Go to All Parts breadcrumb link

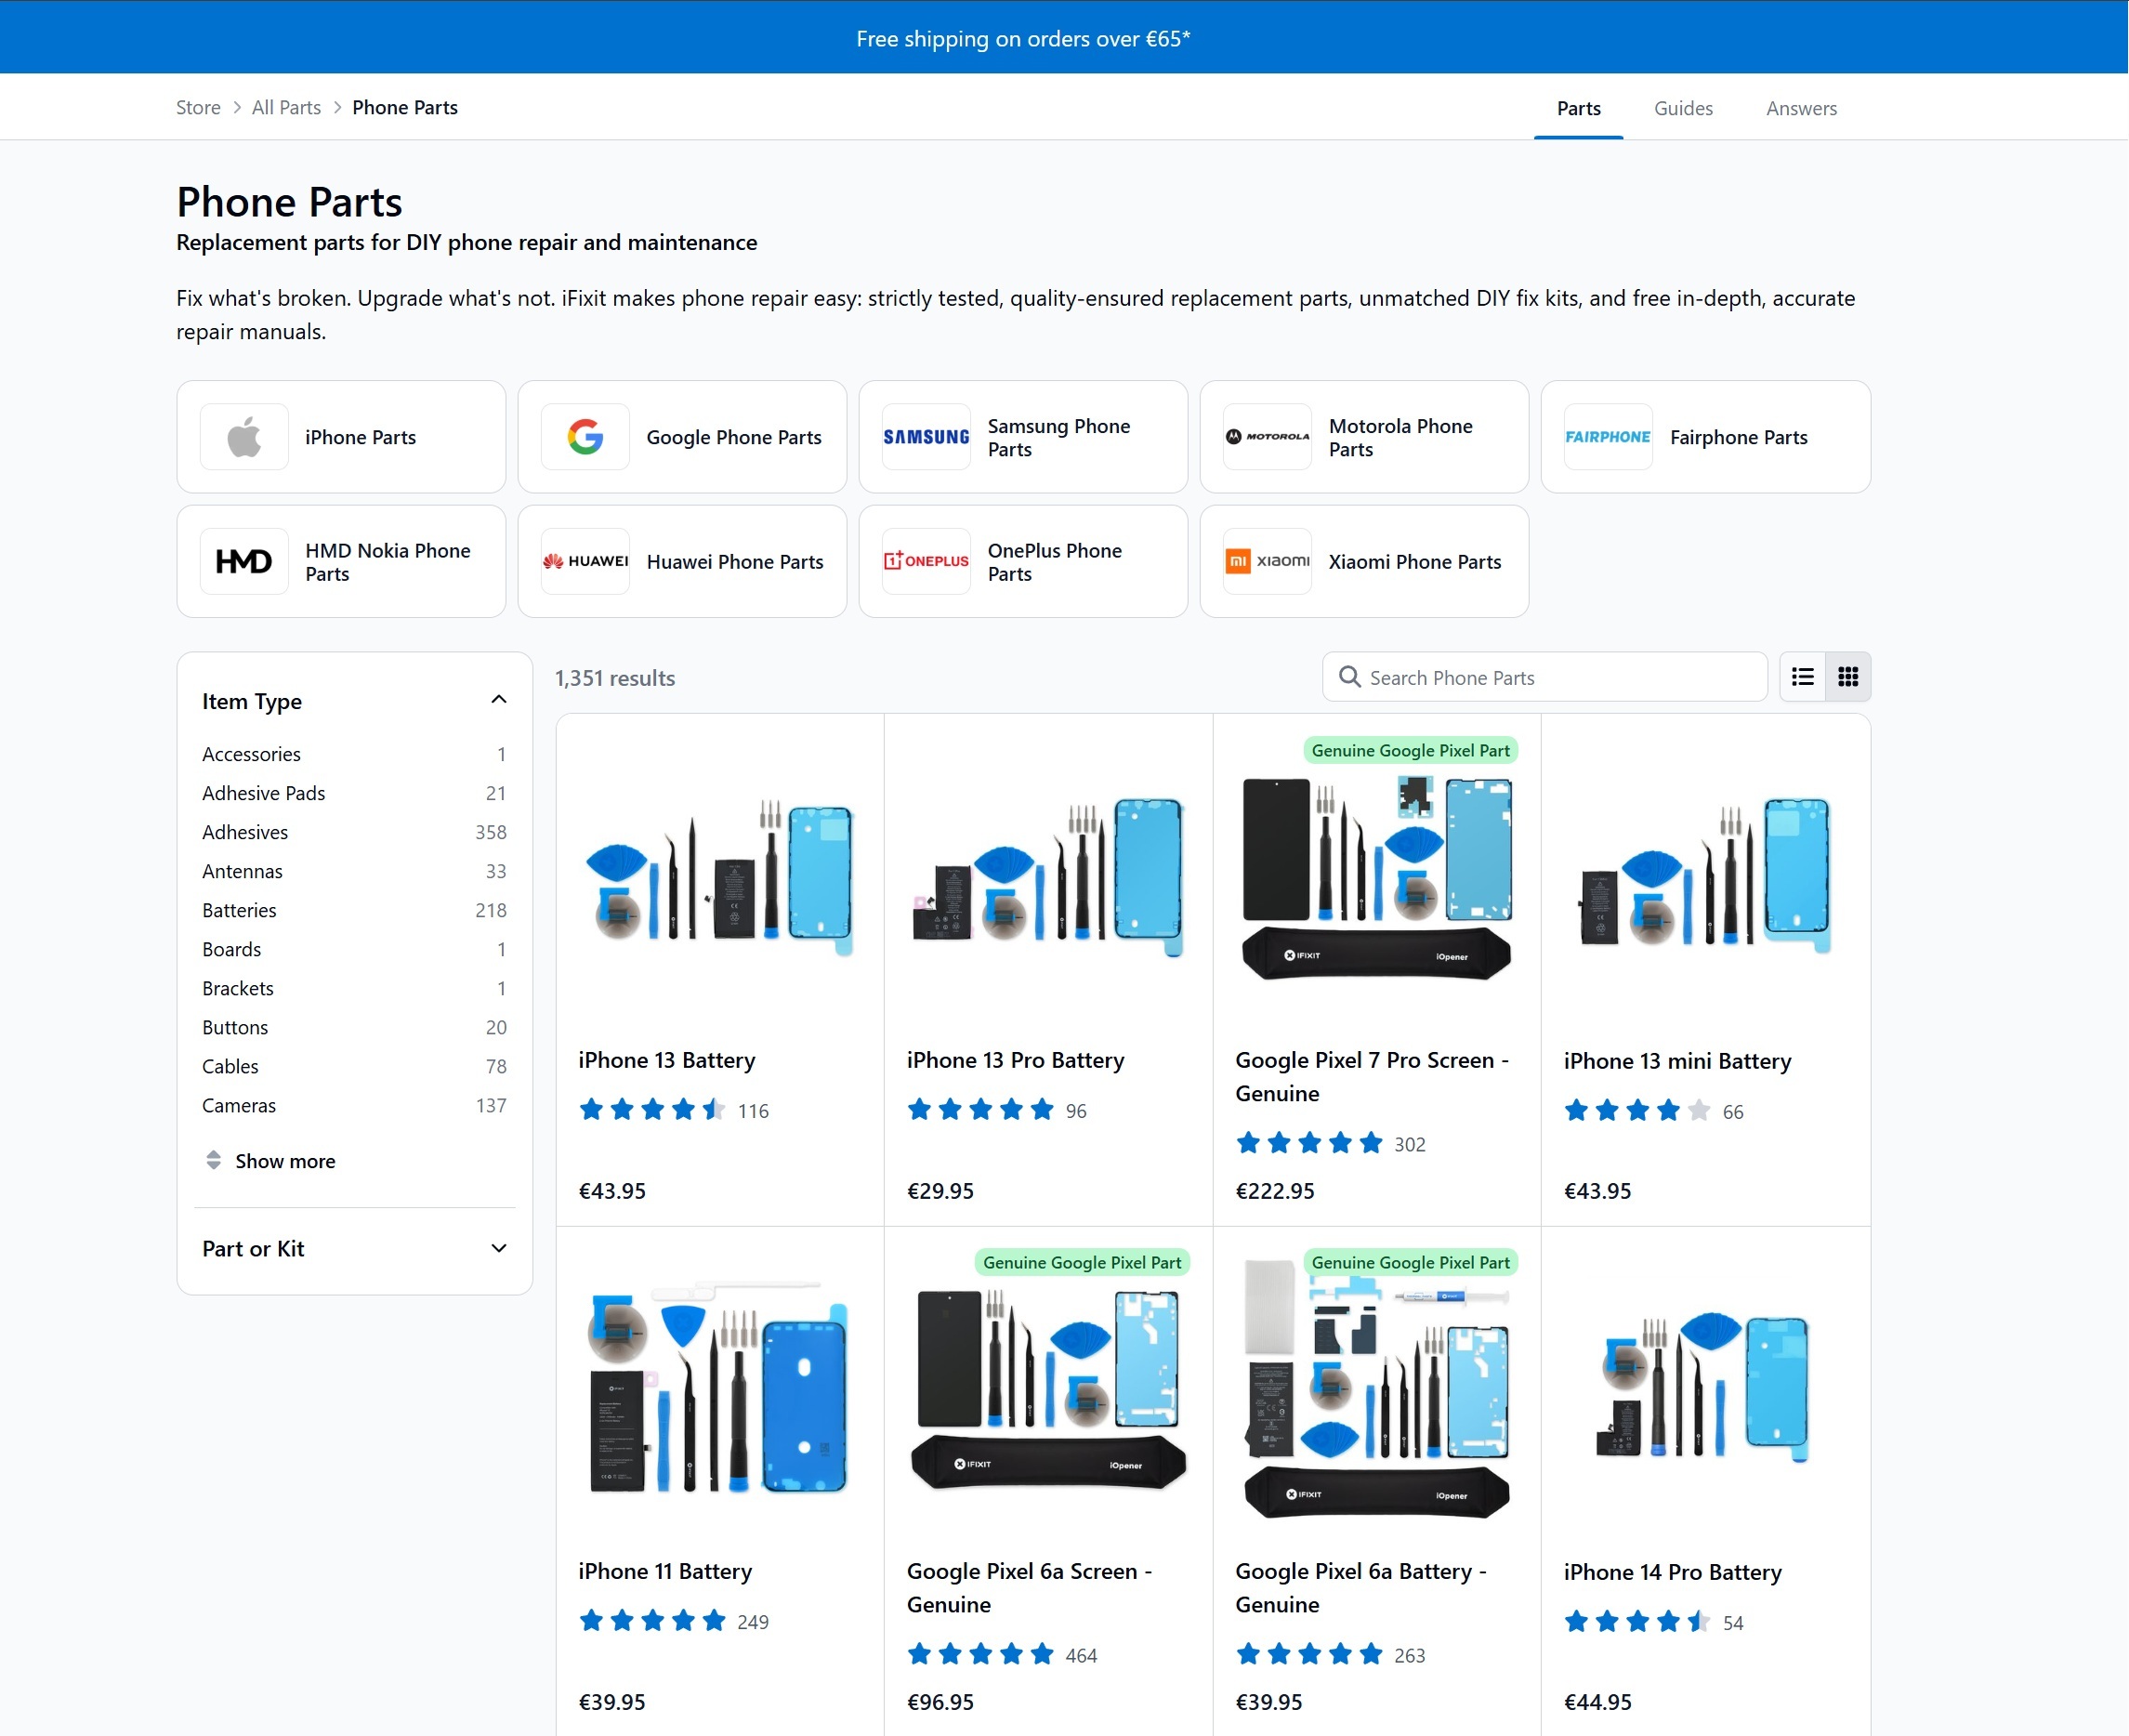point(286,107)
